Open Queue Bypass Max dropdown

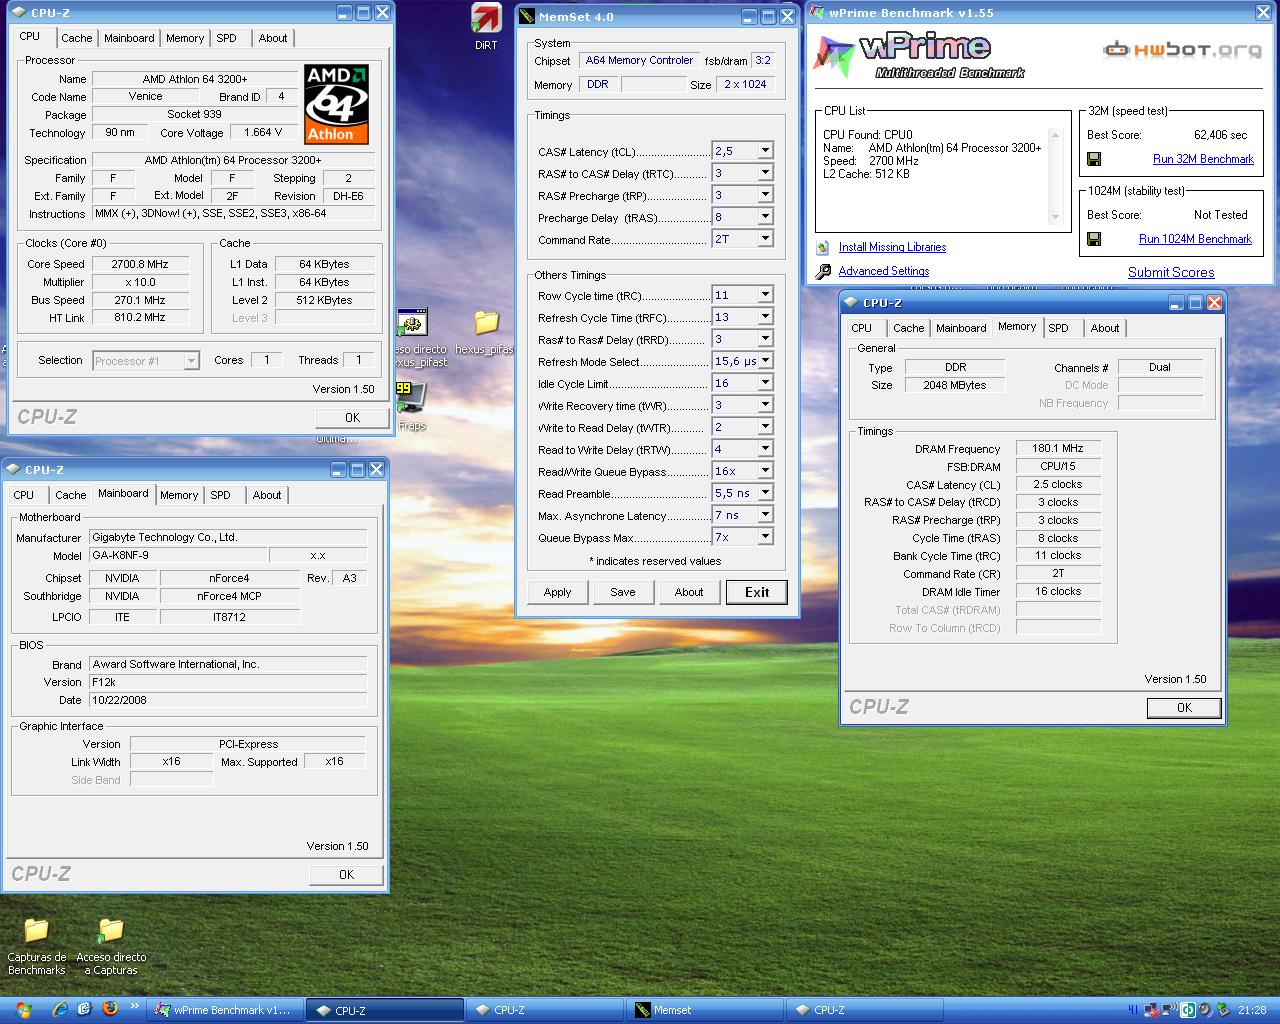point(765,537)
